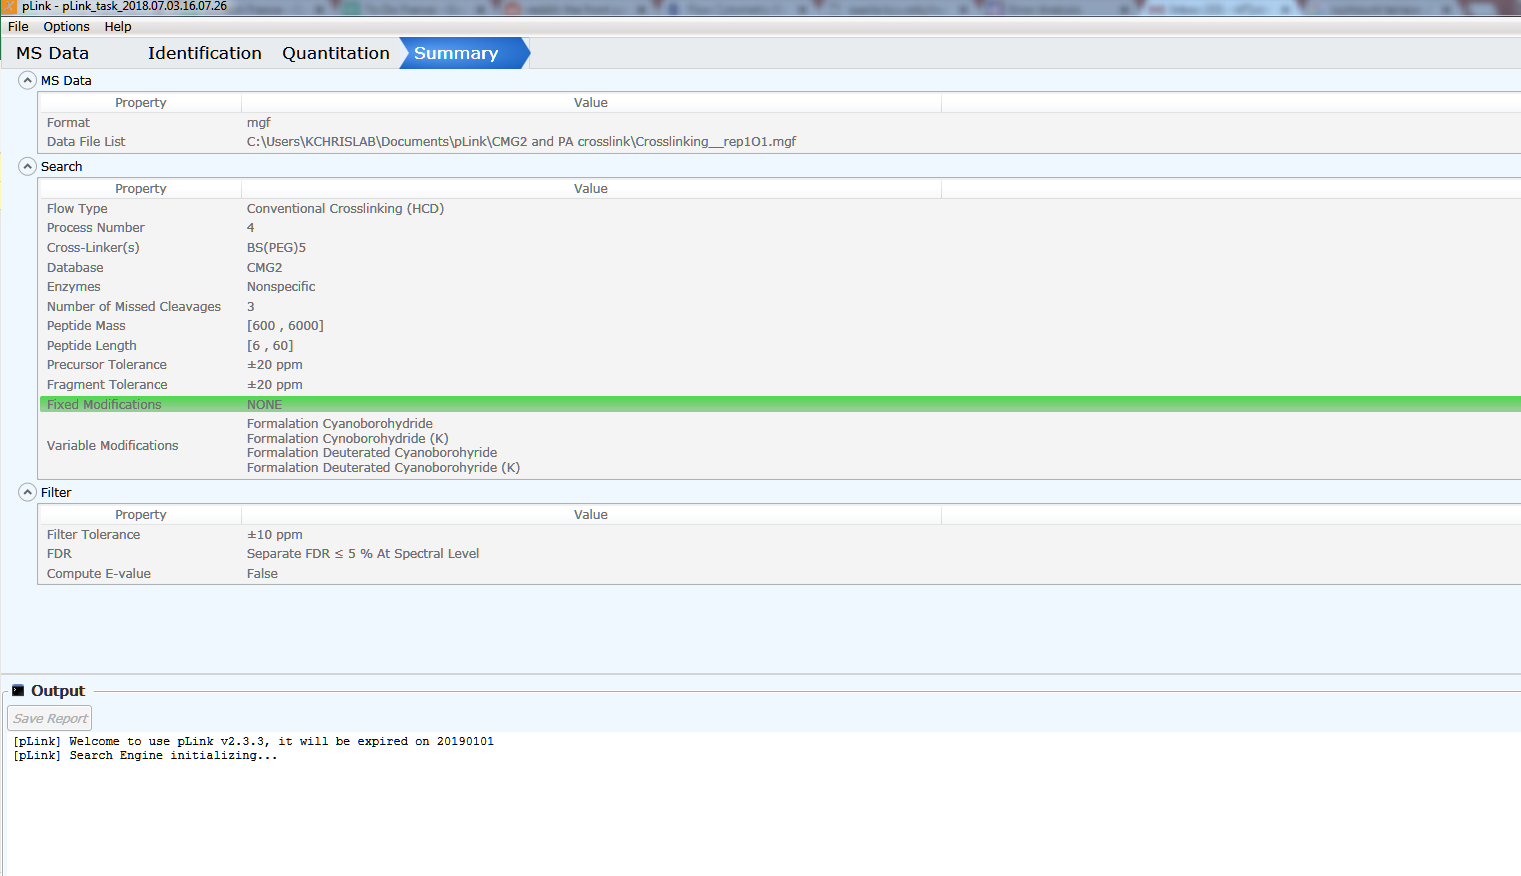Collapse the Search section

pyautogui.click(x=27, y=166)
